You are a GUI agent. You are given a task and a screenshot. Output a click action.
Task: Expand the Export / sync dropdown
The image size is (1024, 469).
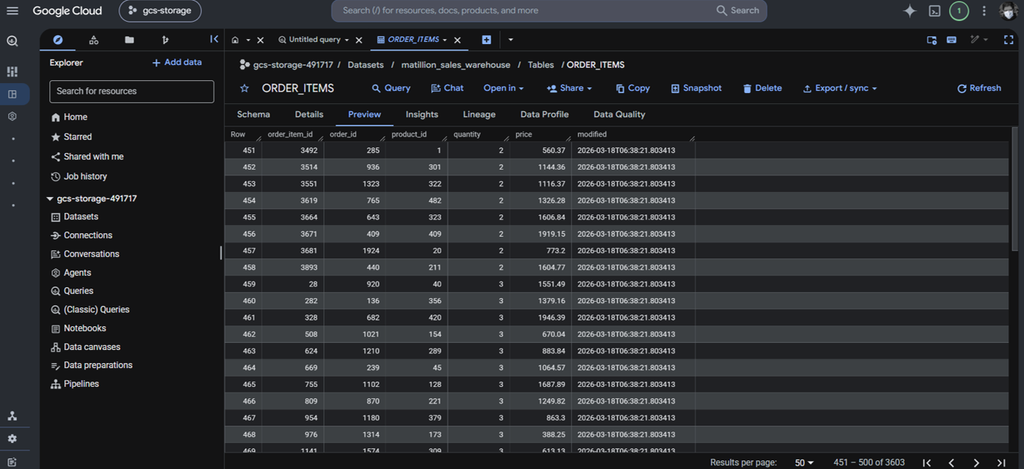click(x=839, y=88)
